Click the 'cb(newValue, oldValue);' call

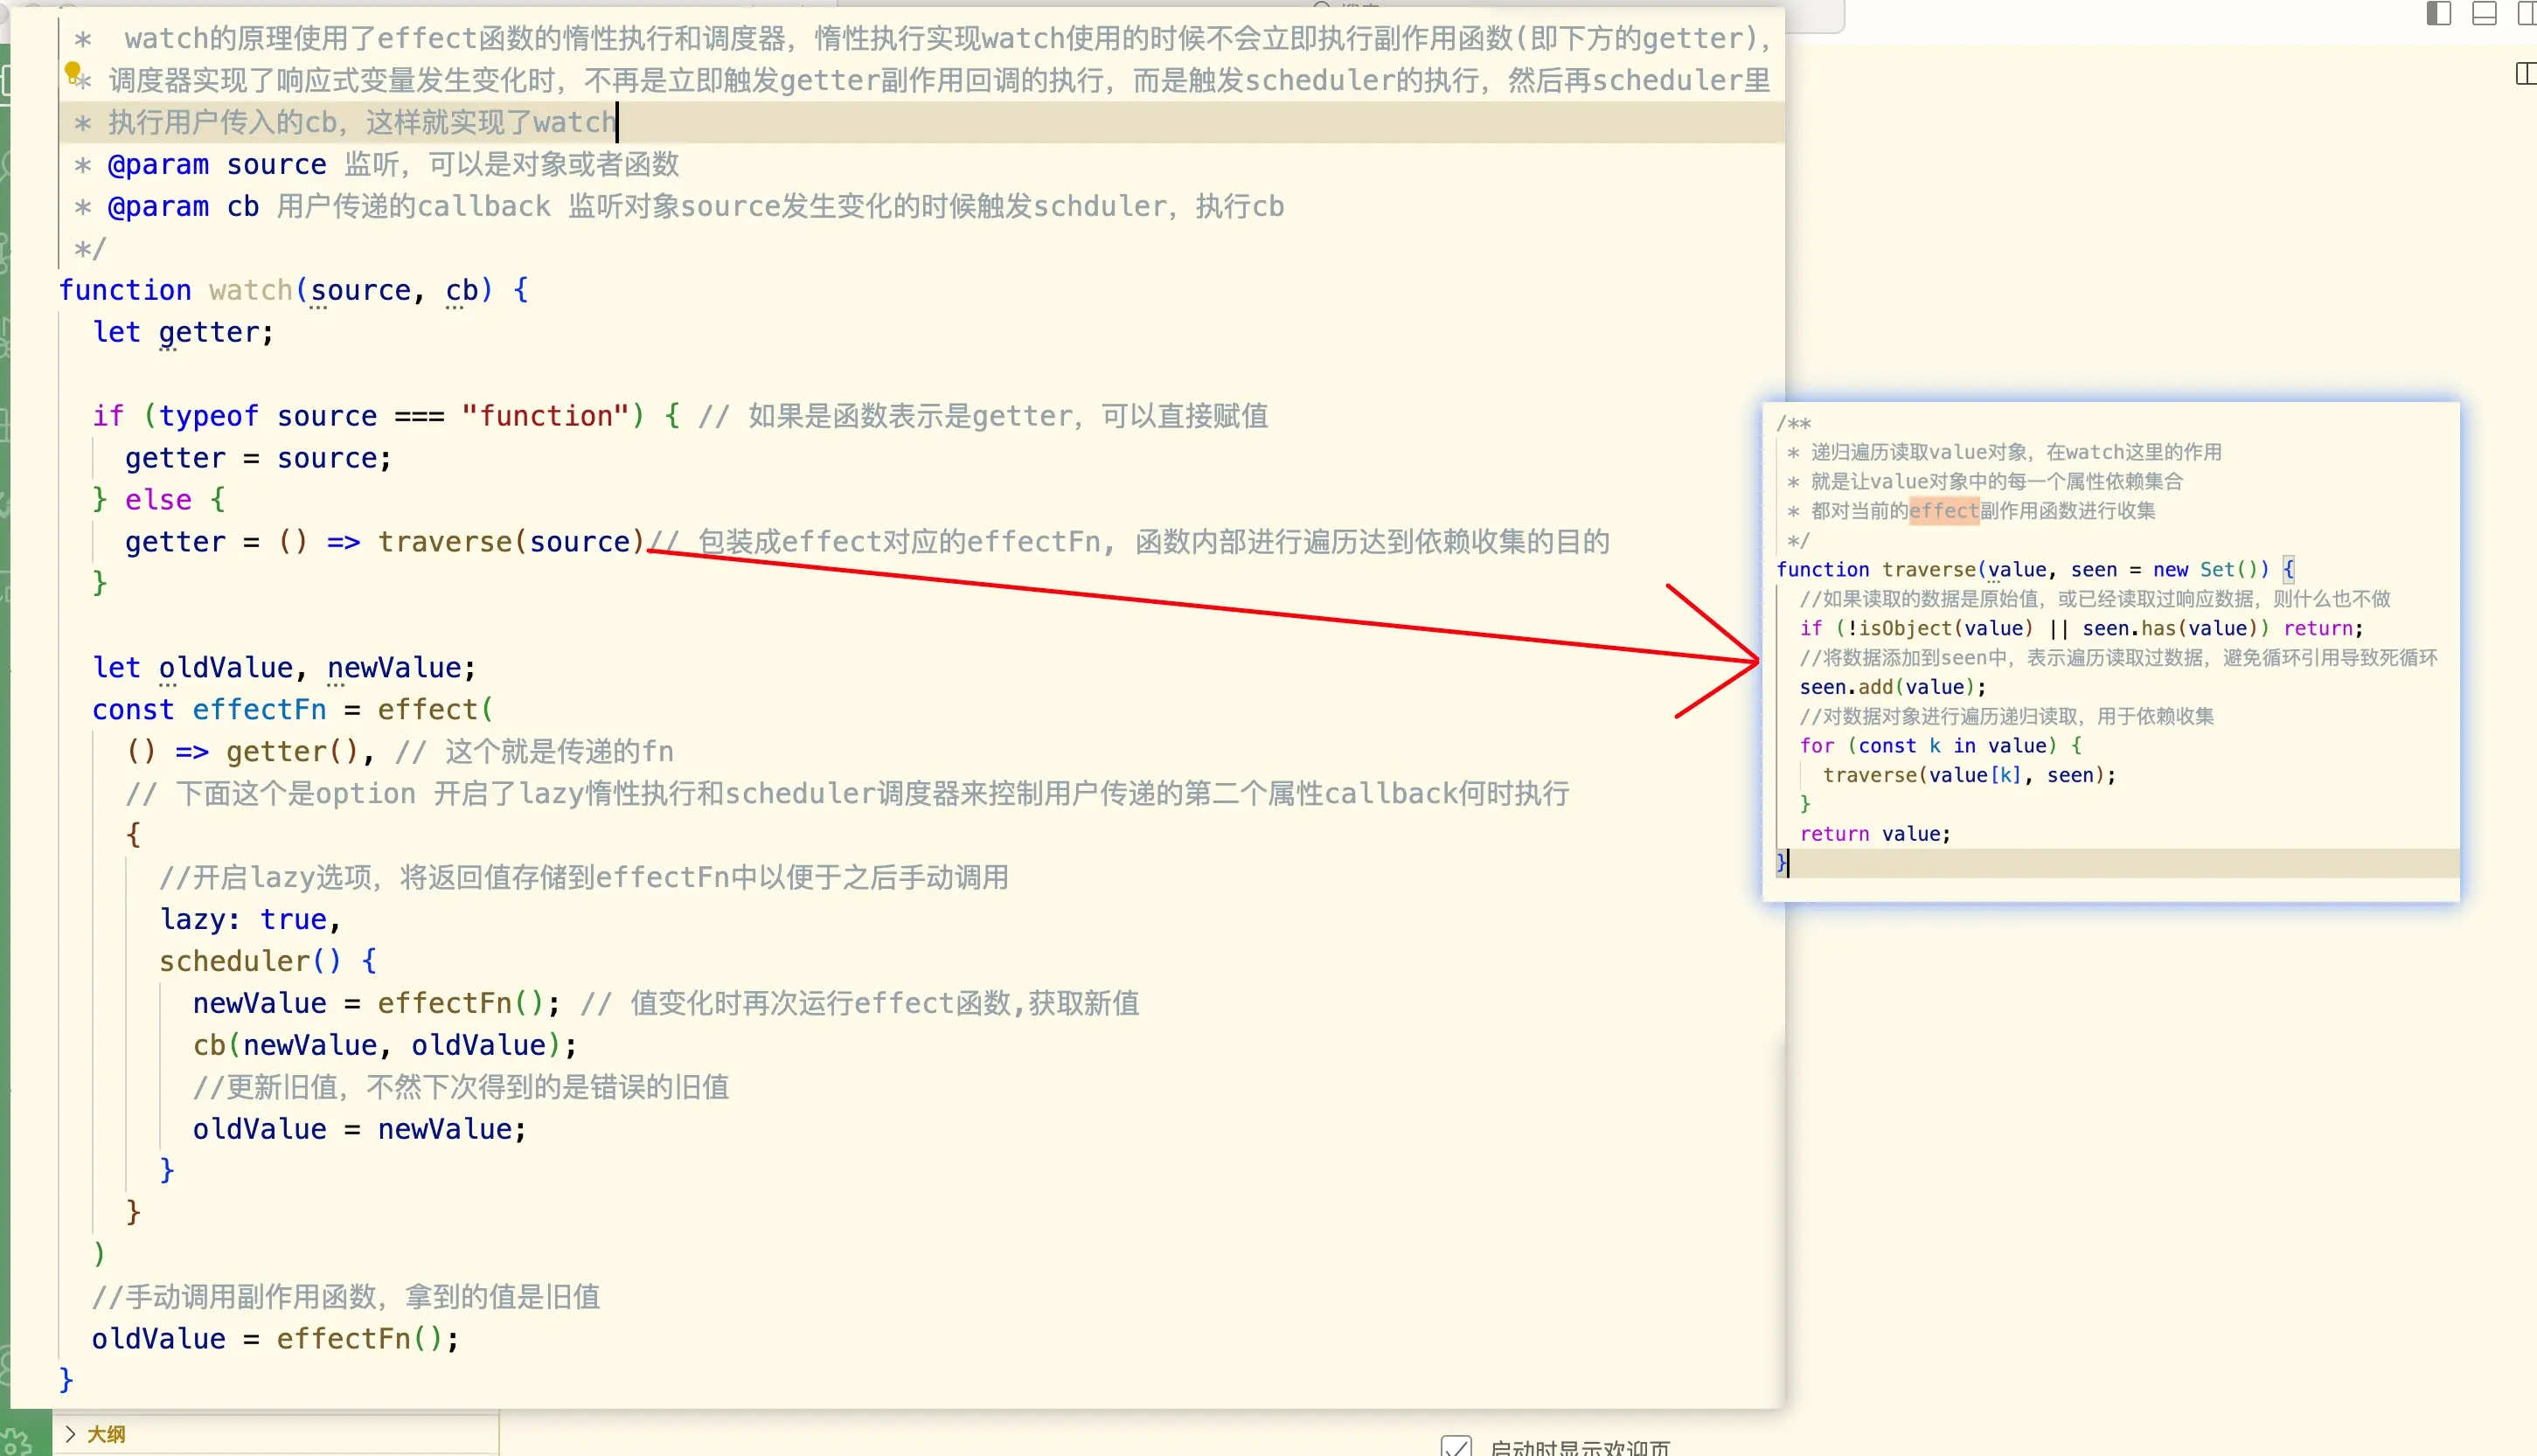pyautogui.click(x=385, y=1046)
